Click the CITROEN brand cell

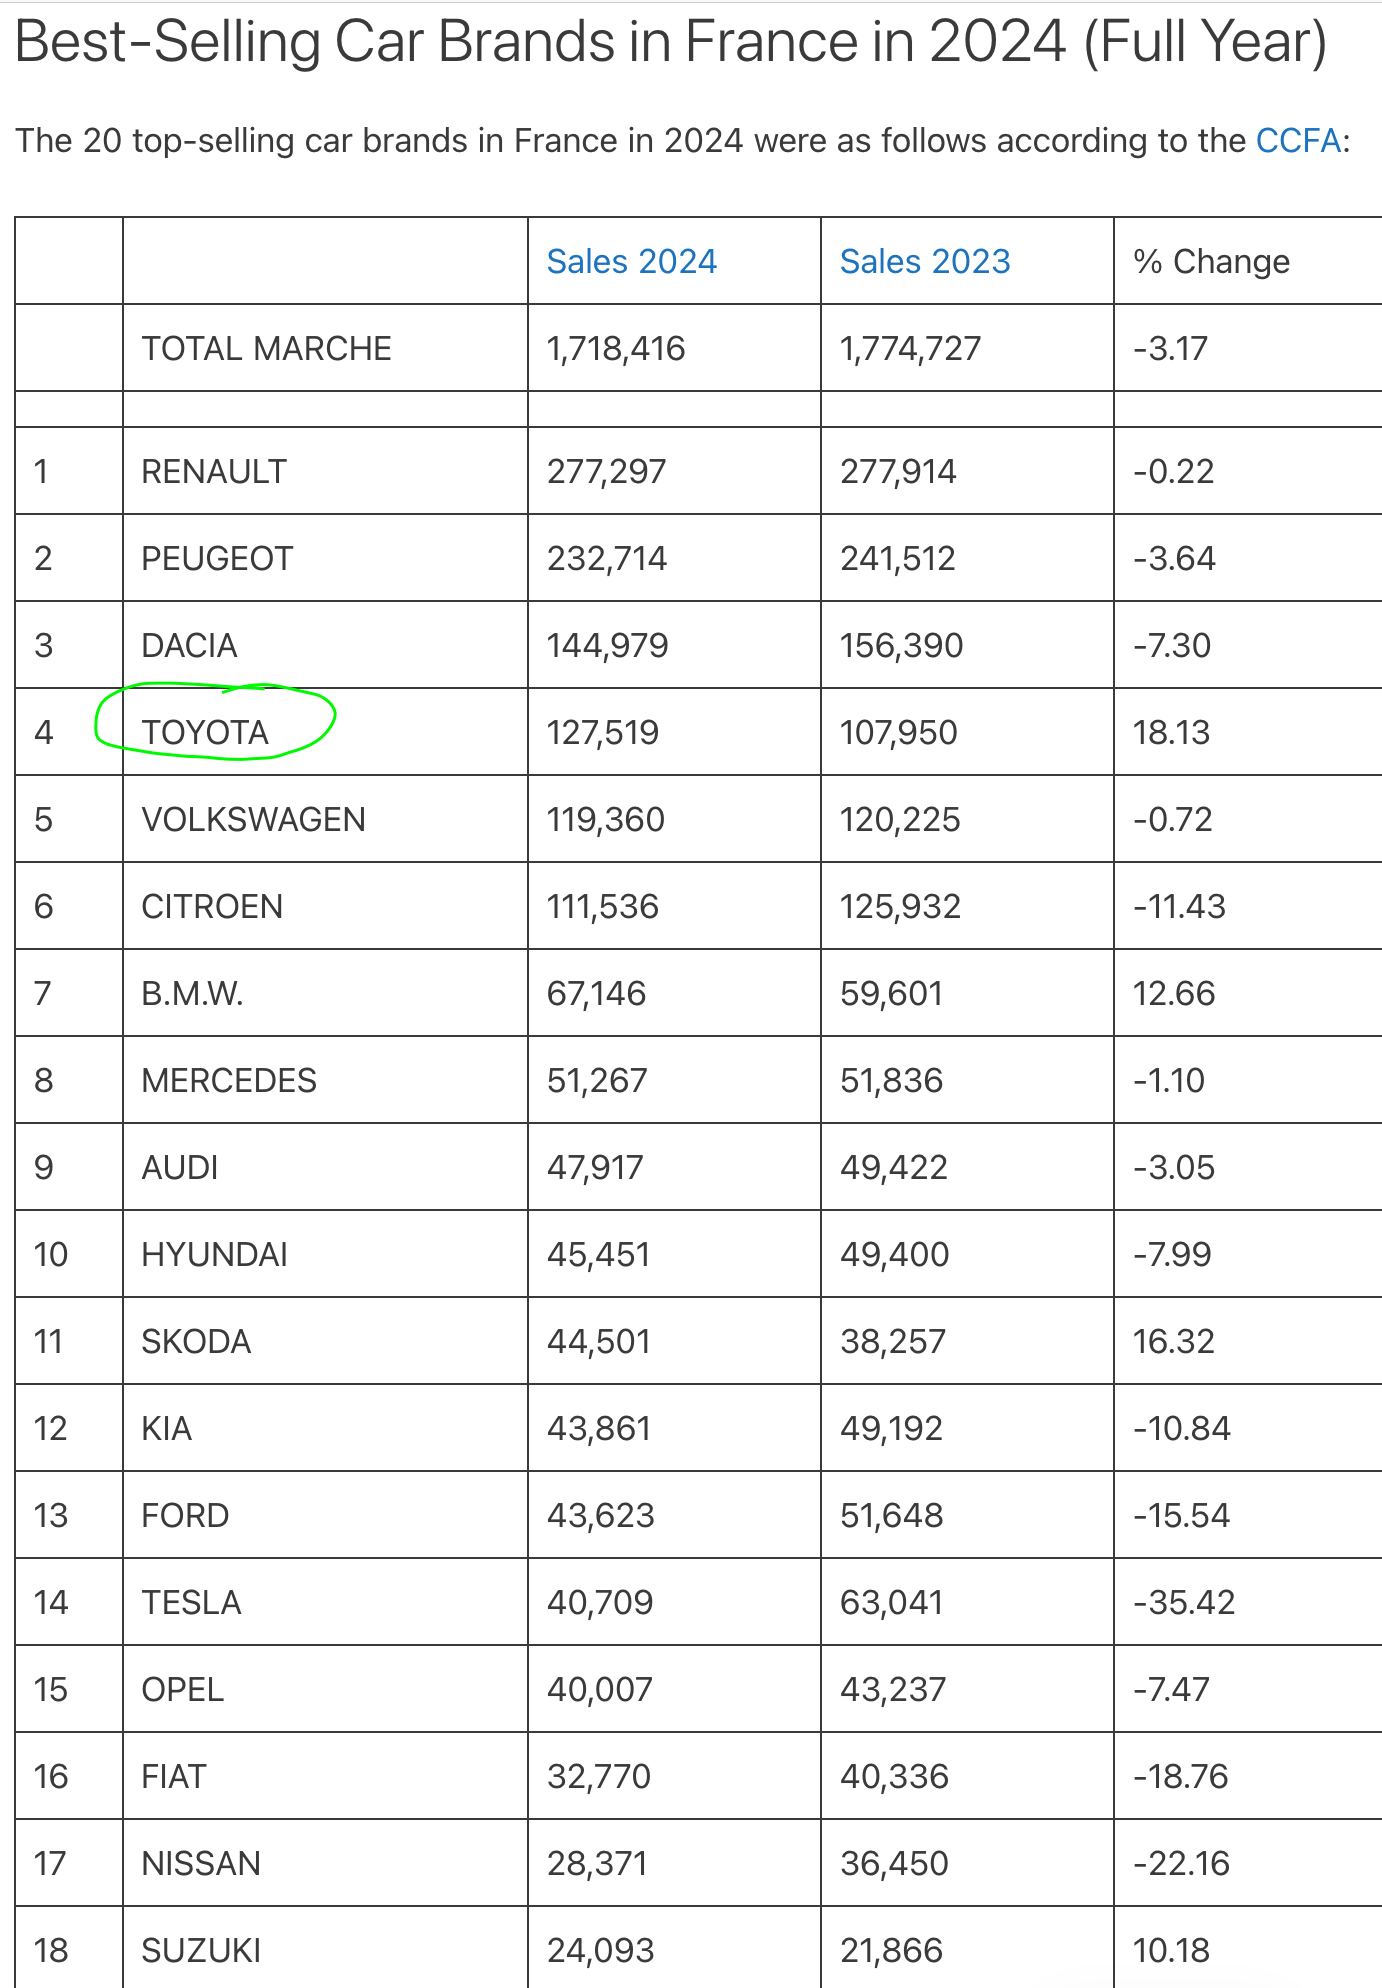pos(212,907)
